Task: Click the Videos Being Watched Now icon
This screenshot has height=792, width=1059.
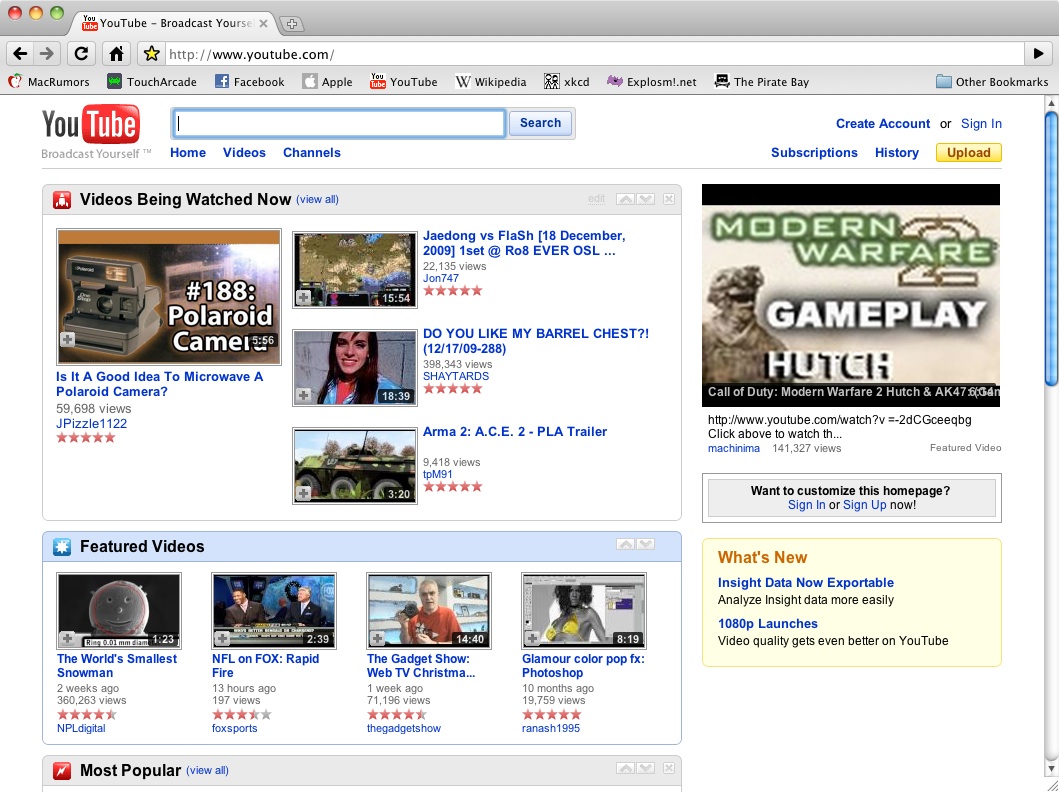Action: click(x=62, y=199)
